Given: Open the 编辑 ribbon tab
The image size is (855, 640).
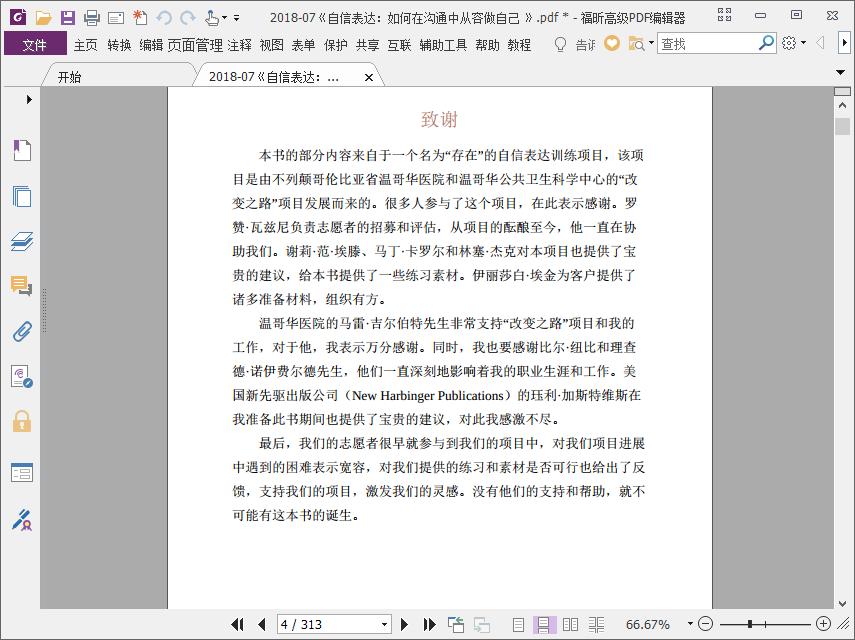Looking at the screenshot, I should (x=151, y=45).
